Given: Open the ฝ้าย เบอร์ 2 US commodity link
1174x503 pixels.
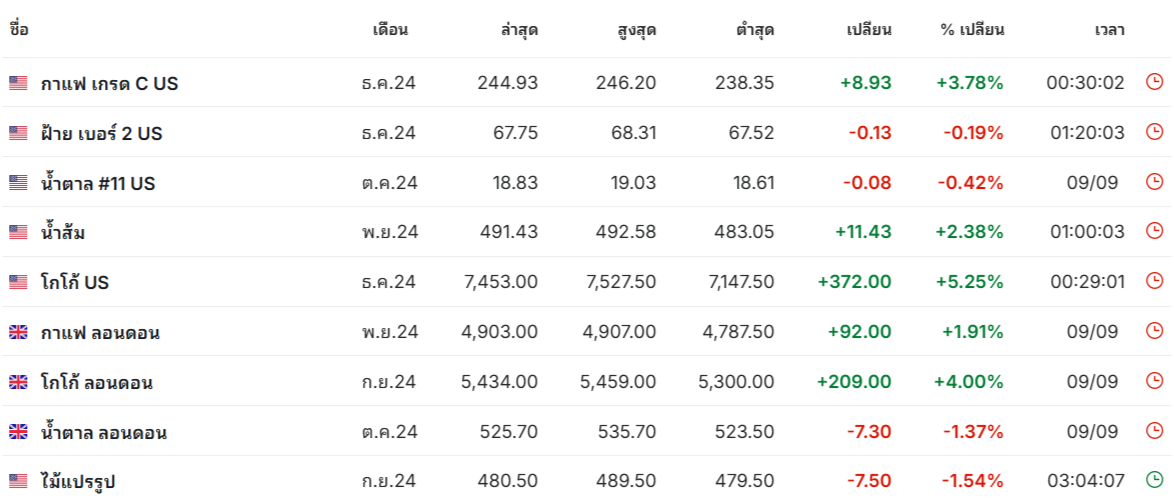Looking at the screenshot, I should 101,133.
